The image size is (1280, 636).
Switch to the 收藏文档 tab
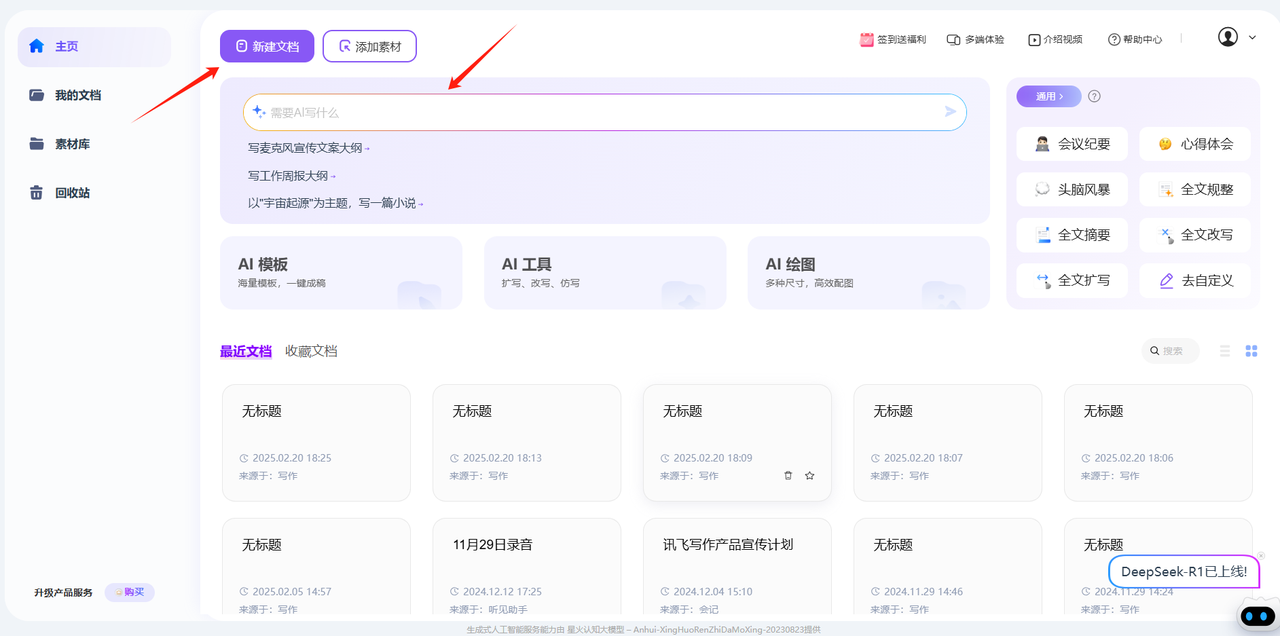coord(311,351)
